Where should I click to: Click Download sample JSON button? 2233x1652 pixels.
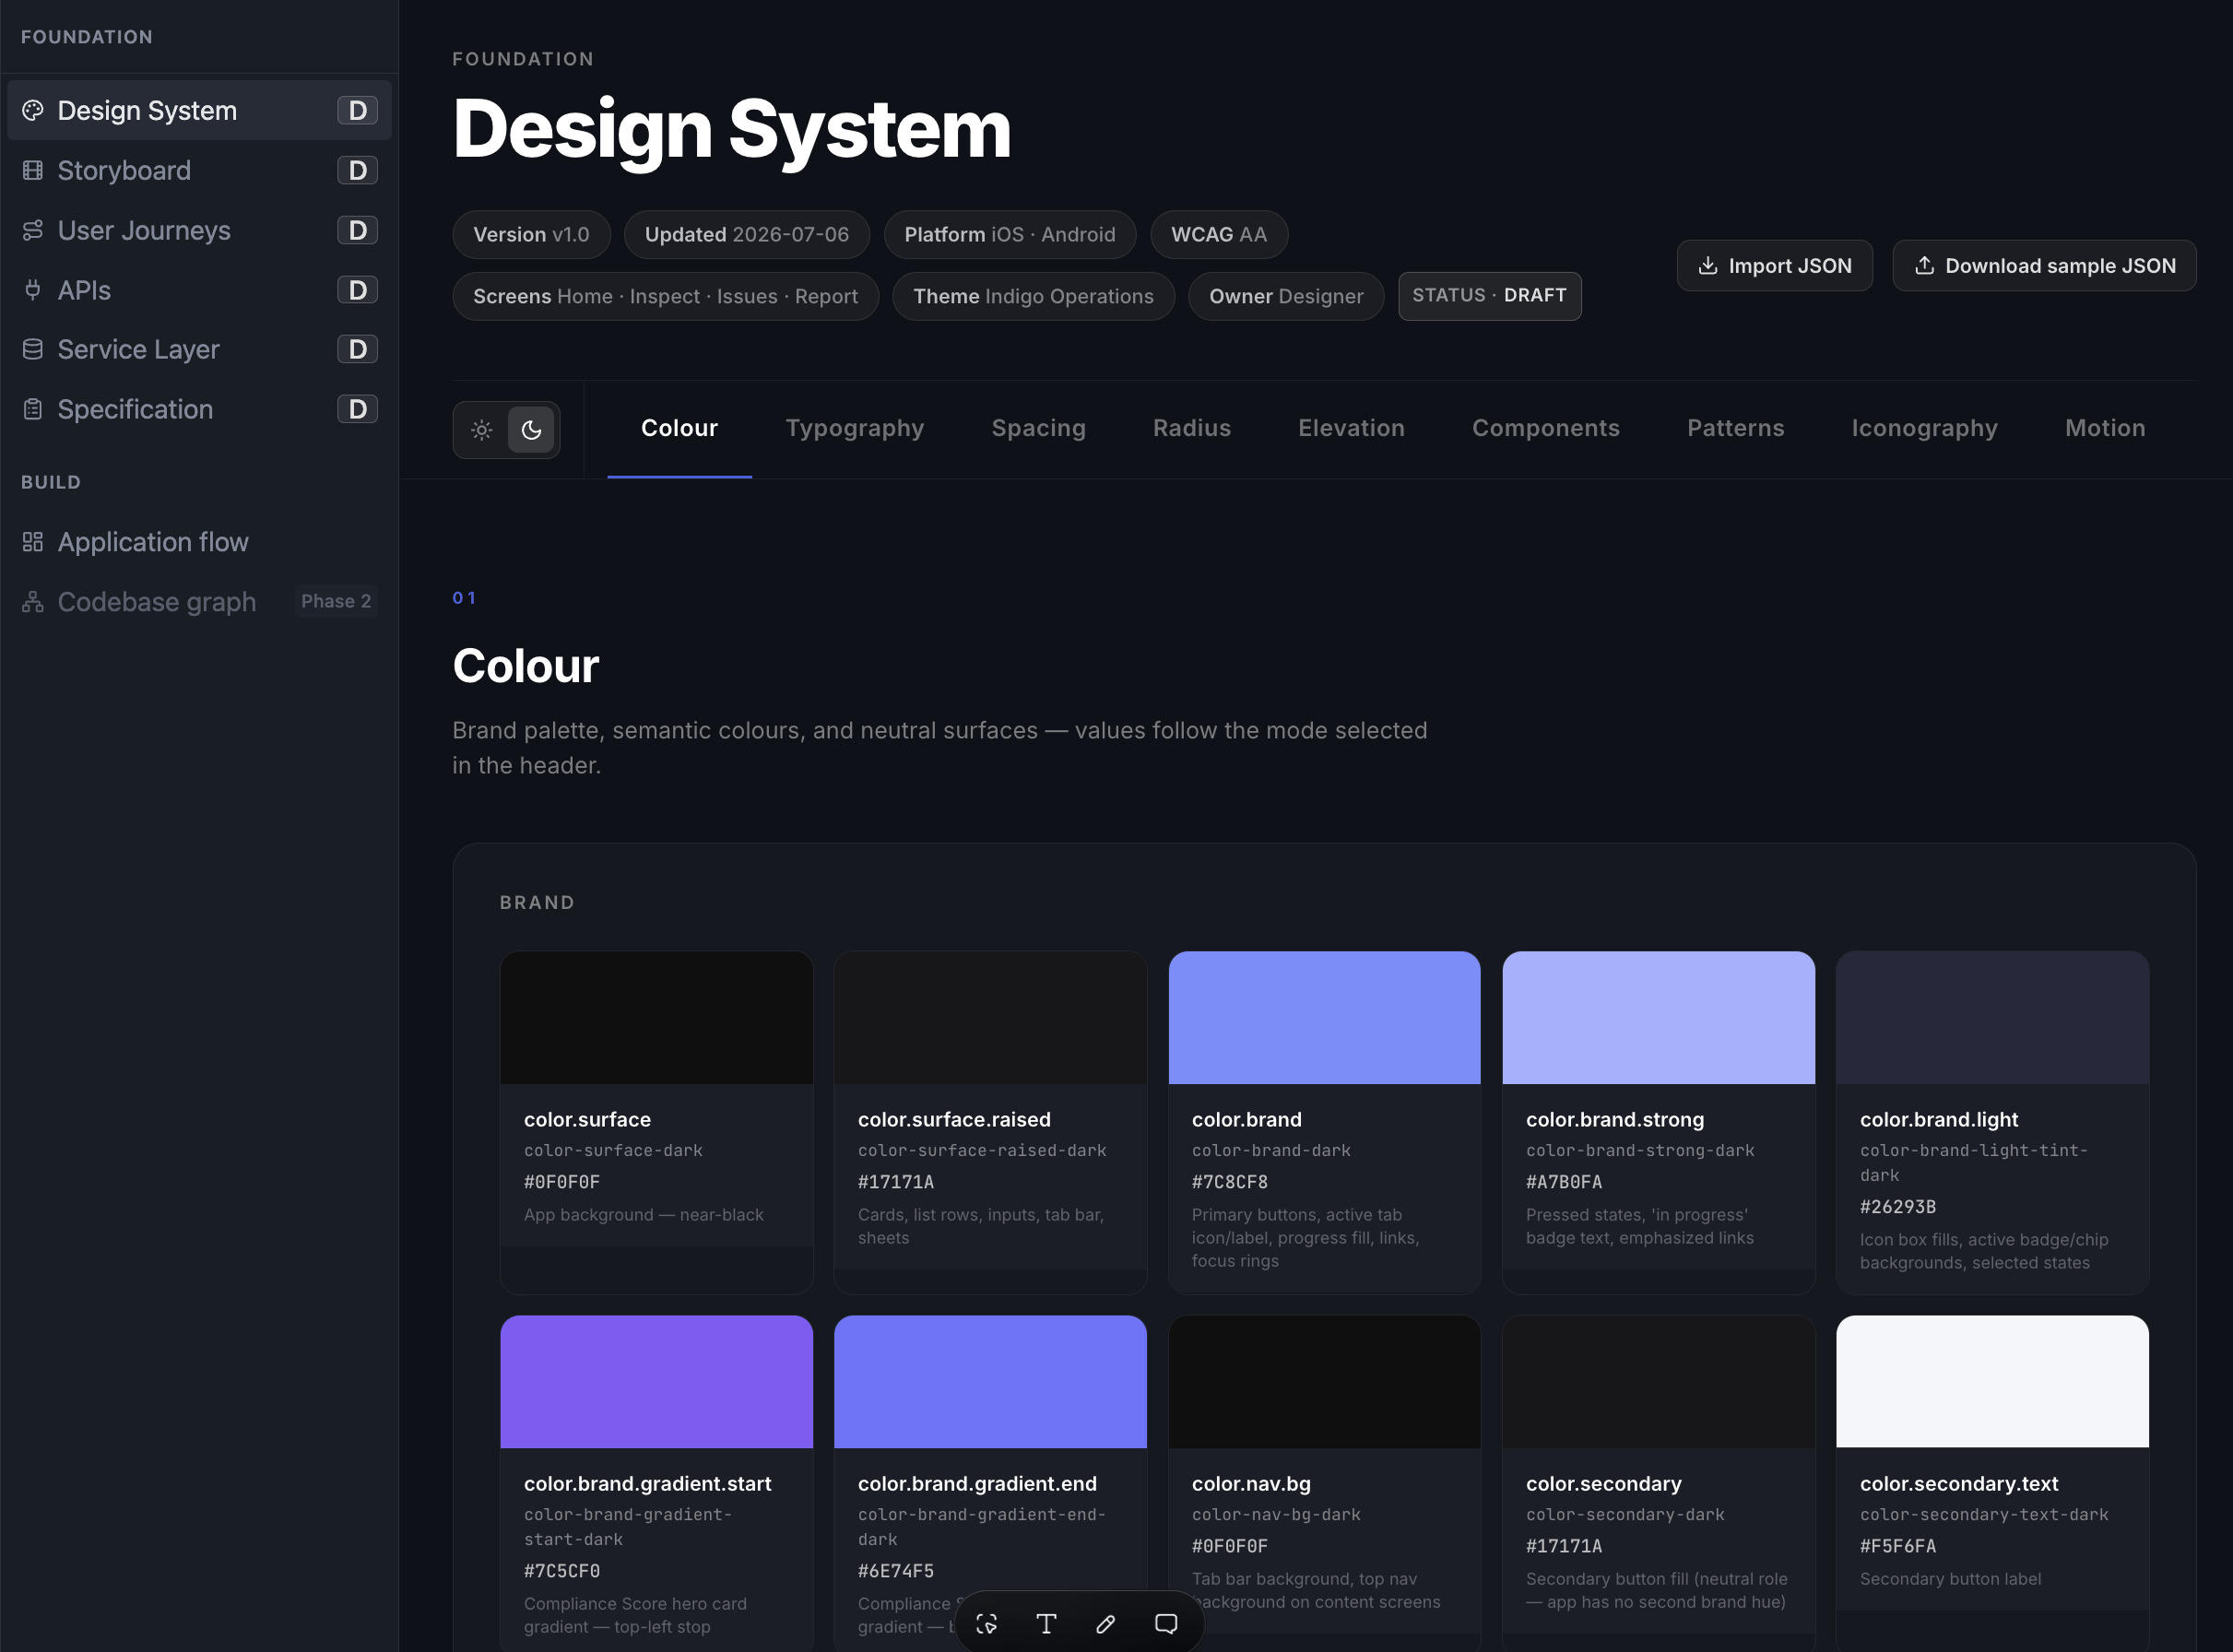tap(2044, 266)
